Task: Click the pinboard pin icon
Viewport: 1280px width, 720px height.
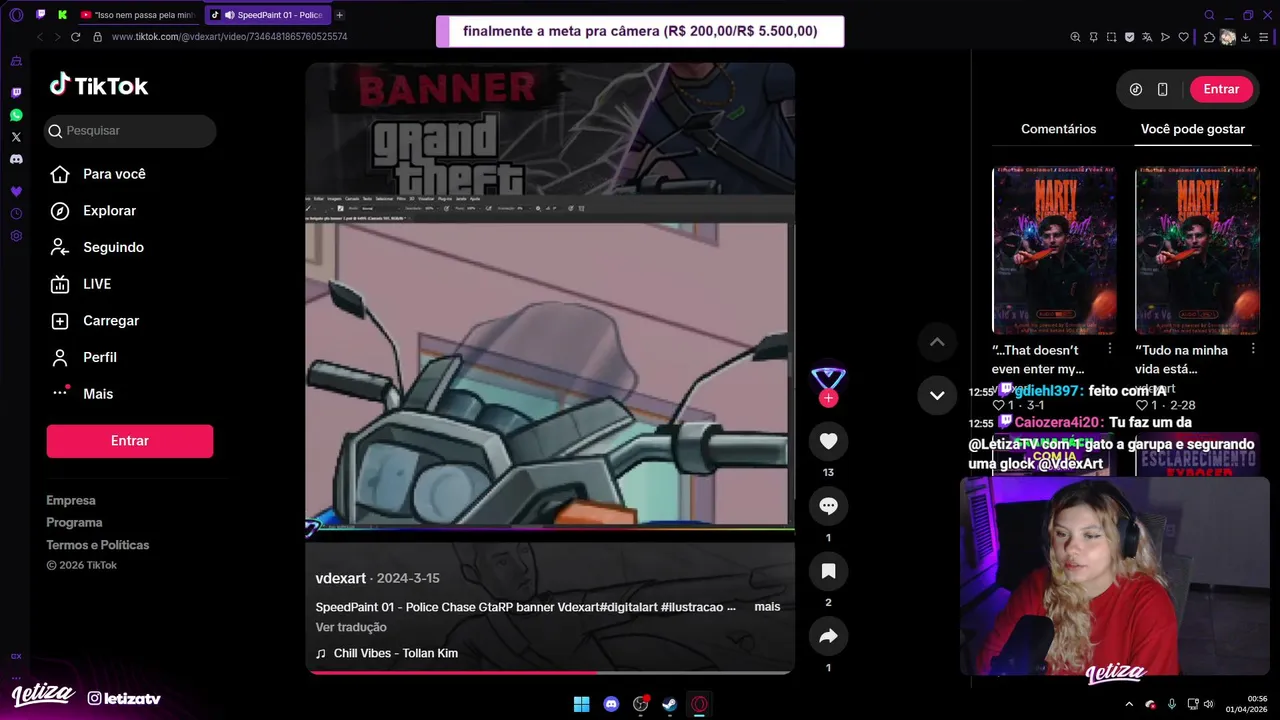Action: [1093, 37]
